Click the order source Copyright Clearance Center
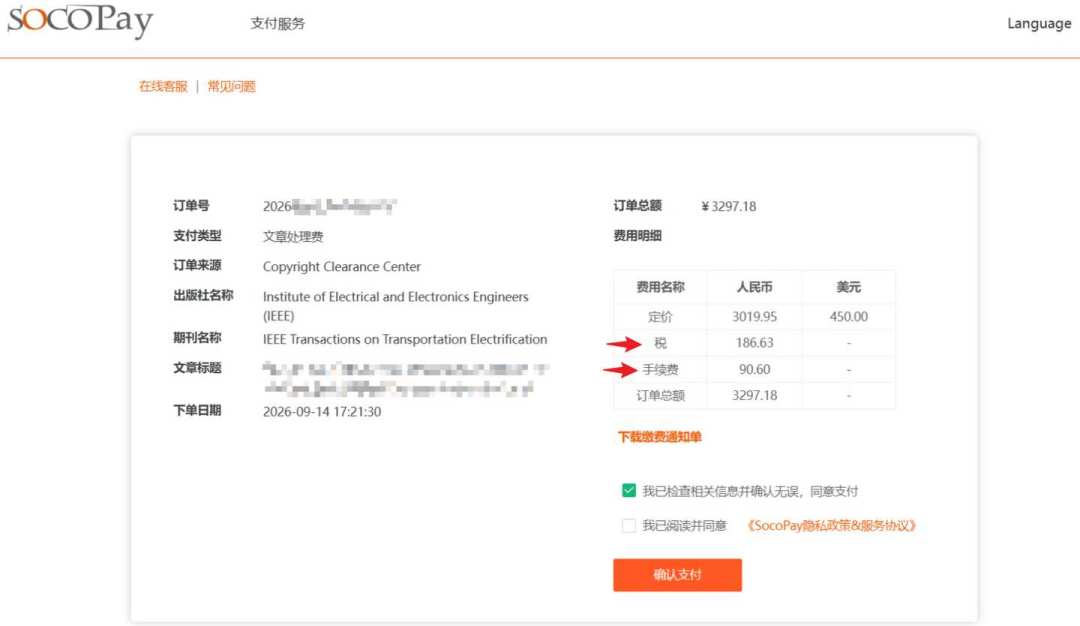The width and height of the screenshot is (1080, 626). [x=342, y=267]
